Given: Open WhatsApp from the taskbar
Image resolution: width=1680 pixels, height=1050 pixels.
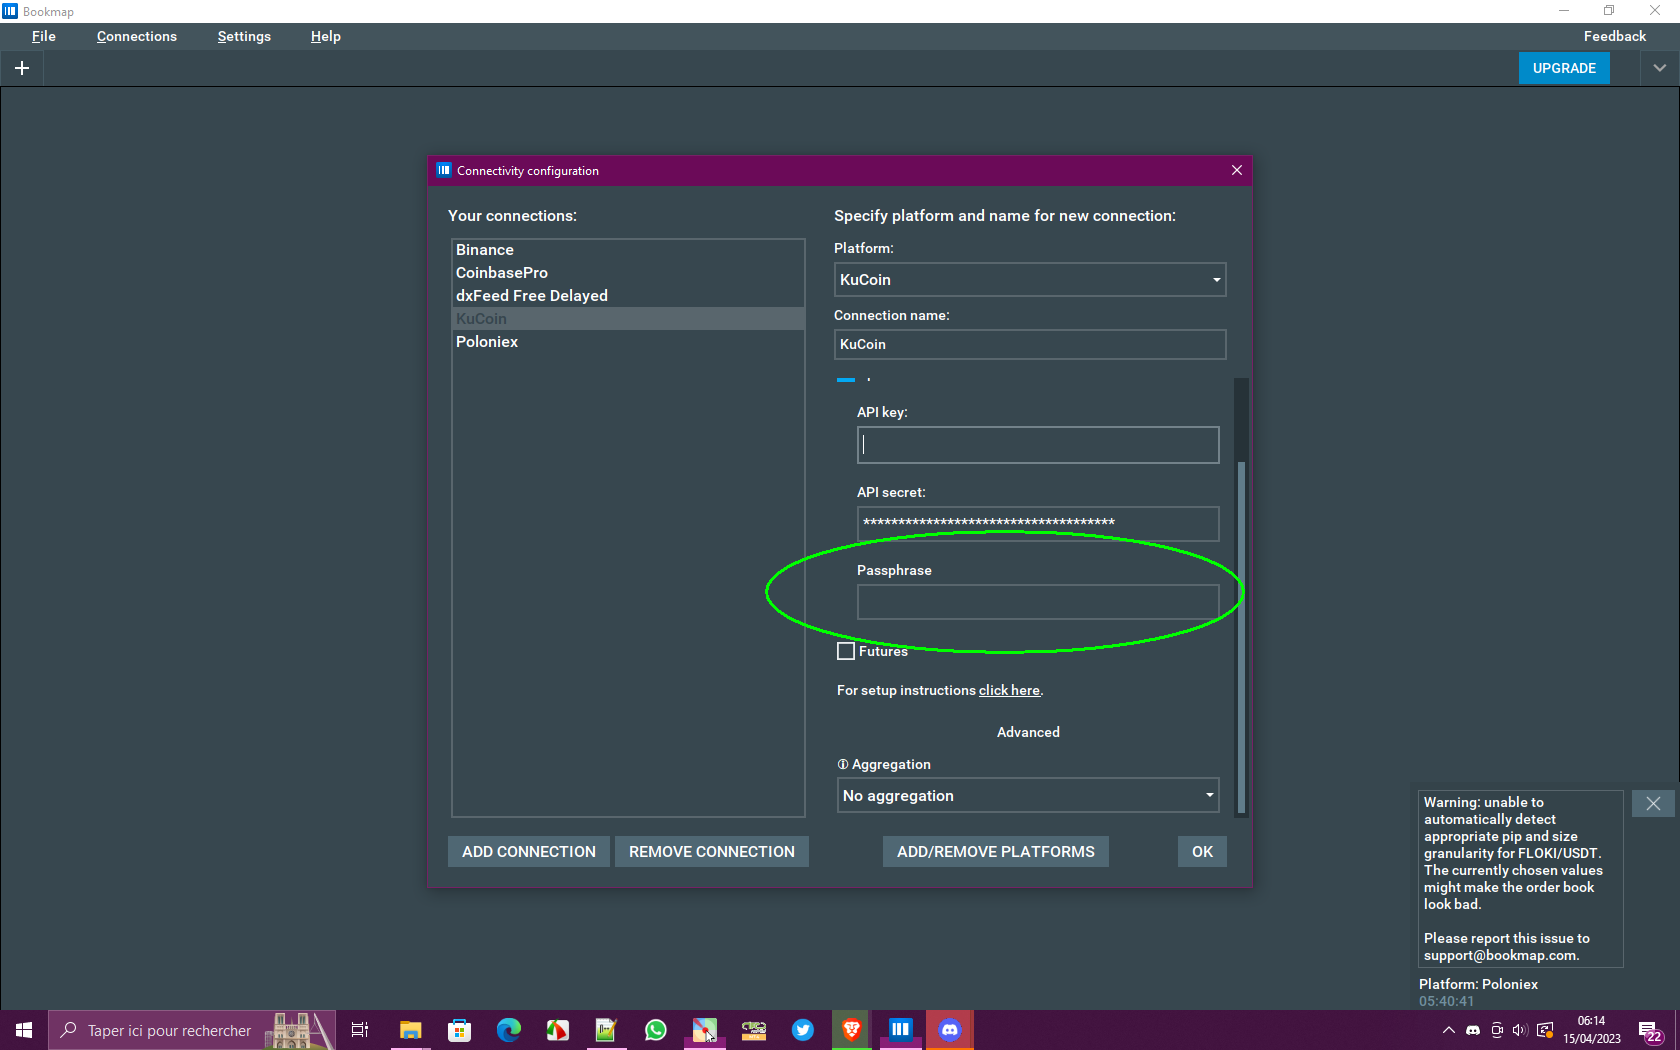Looking at the screenshot, I should pyautogui.click(x=655, y=1029).
